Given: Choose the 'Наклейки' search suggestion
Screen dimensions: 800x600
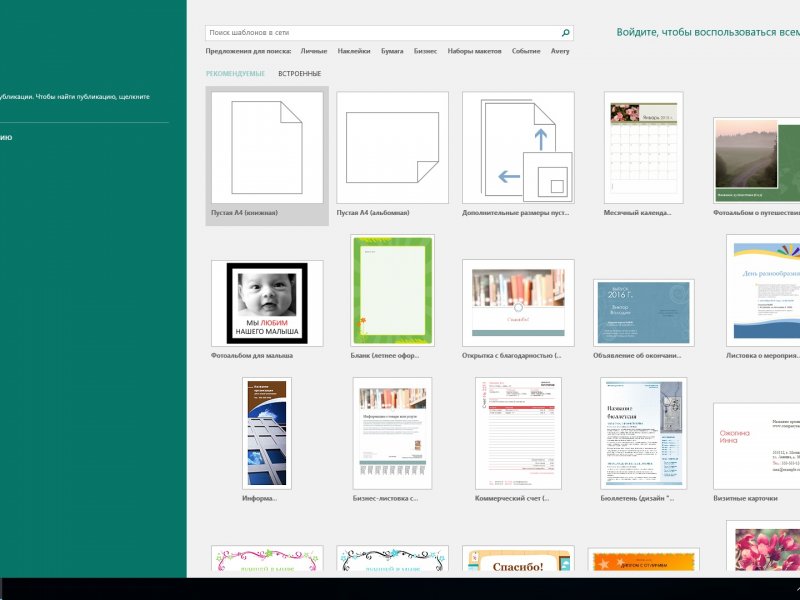Looking at the screenshot, I should point(354,51).
